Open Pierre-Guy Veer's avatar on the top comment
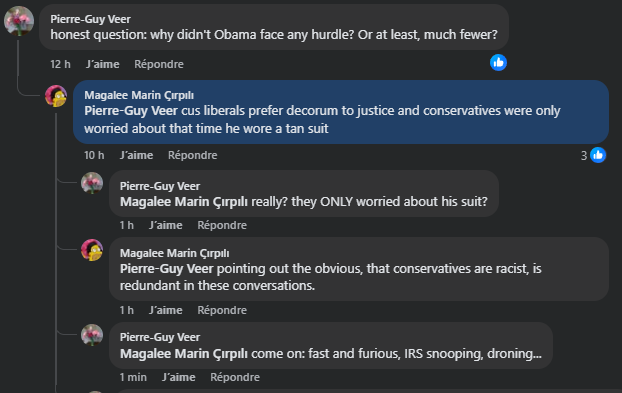This screenshot has height=393, width=622. (x=19, y=21)
